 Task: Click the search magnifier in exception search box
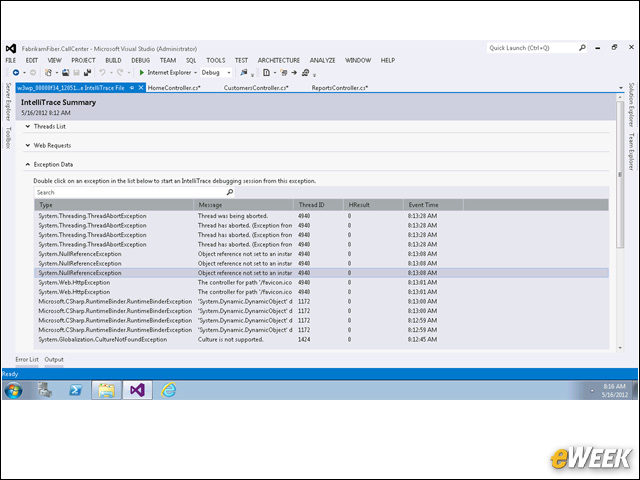(x=230, y=192)
